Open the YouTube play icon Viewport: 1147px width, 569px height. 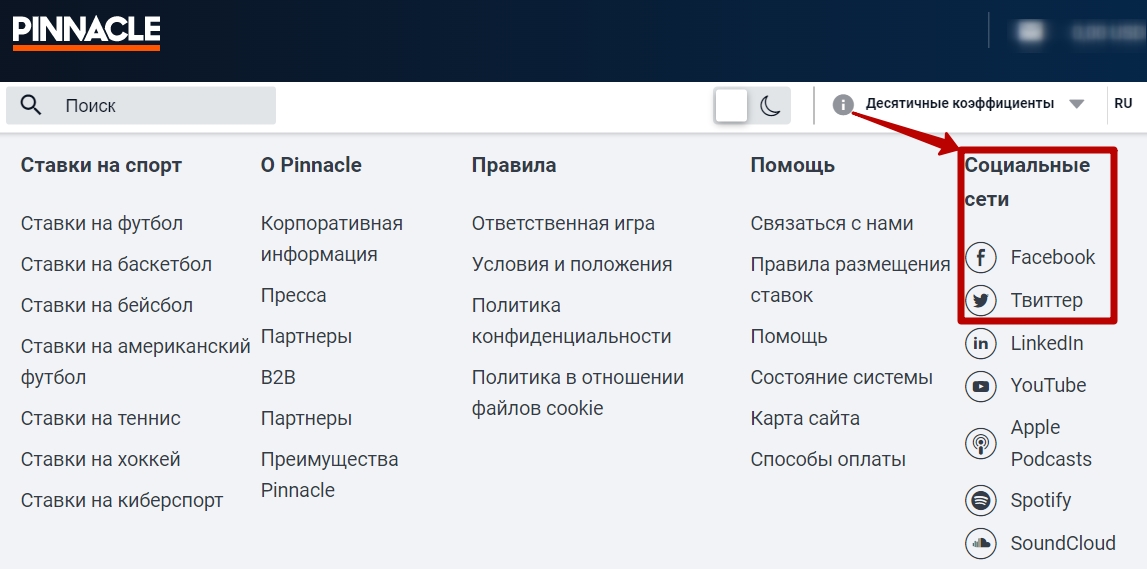981,385
